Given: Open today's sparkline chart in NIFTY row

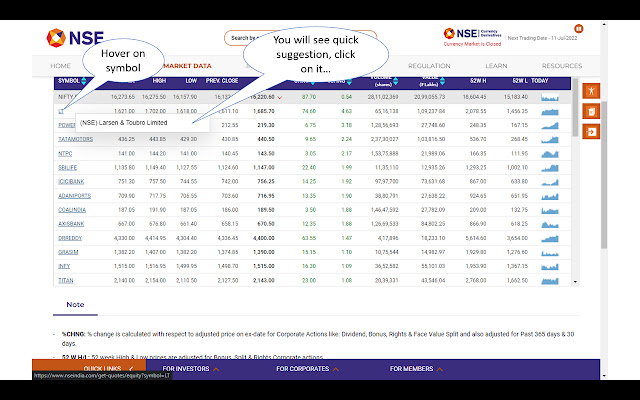Looking at the screenshot, I should tap(549, 98).
